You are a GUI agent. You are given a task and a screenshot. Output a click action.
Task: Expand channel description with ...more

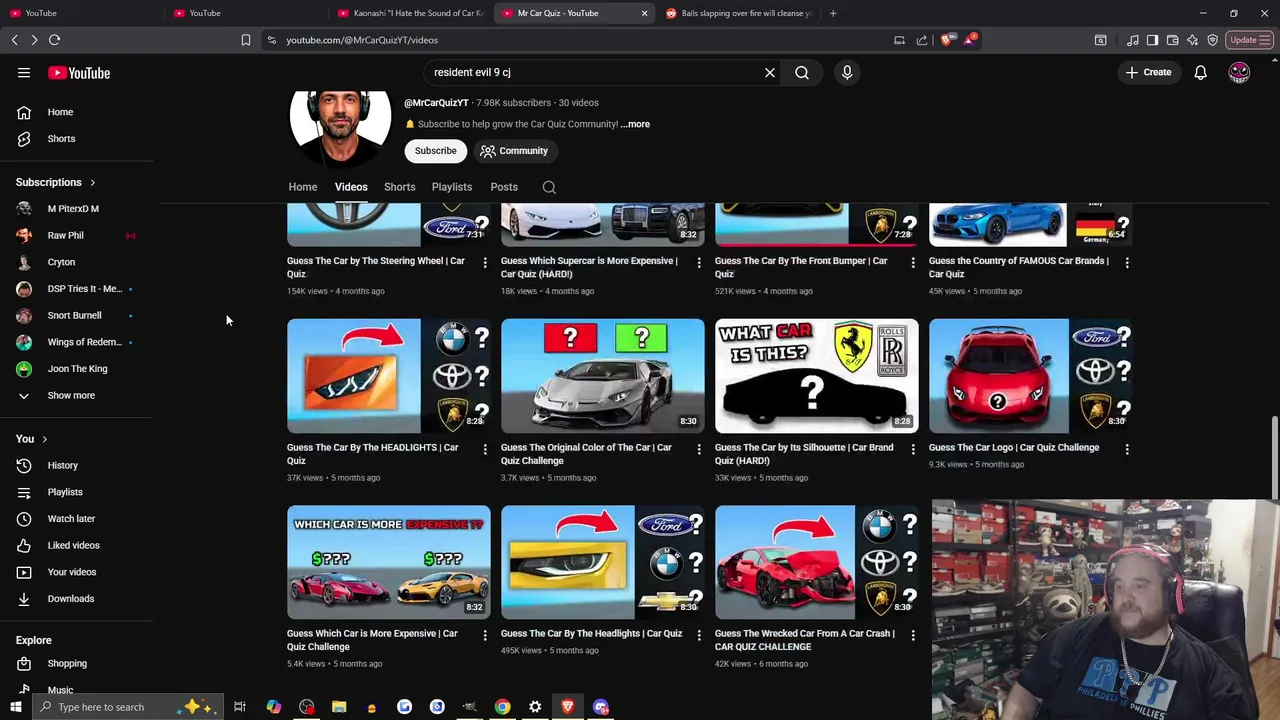tap(635, 124)
